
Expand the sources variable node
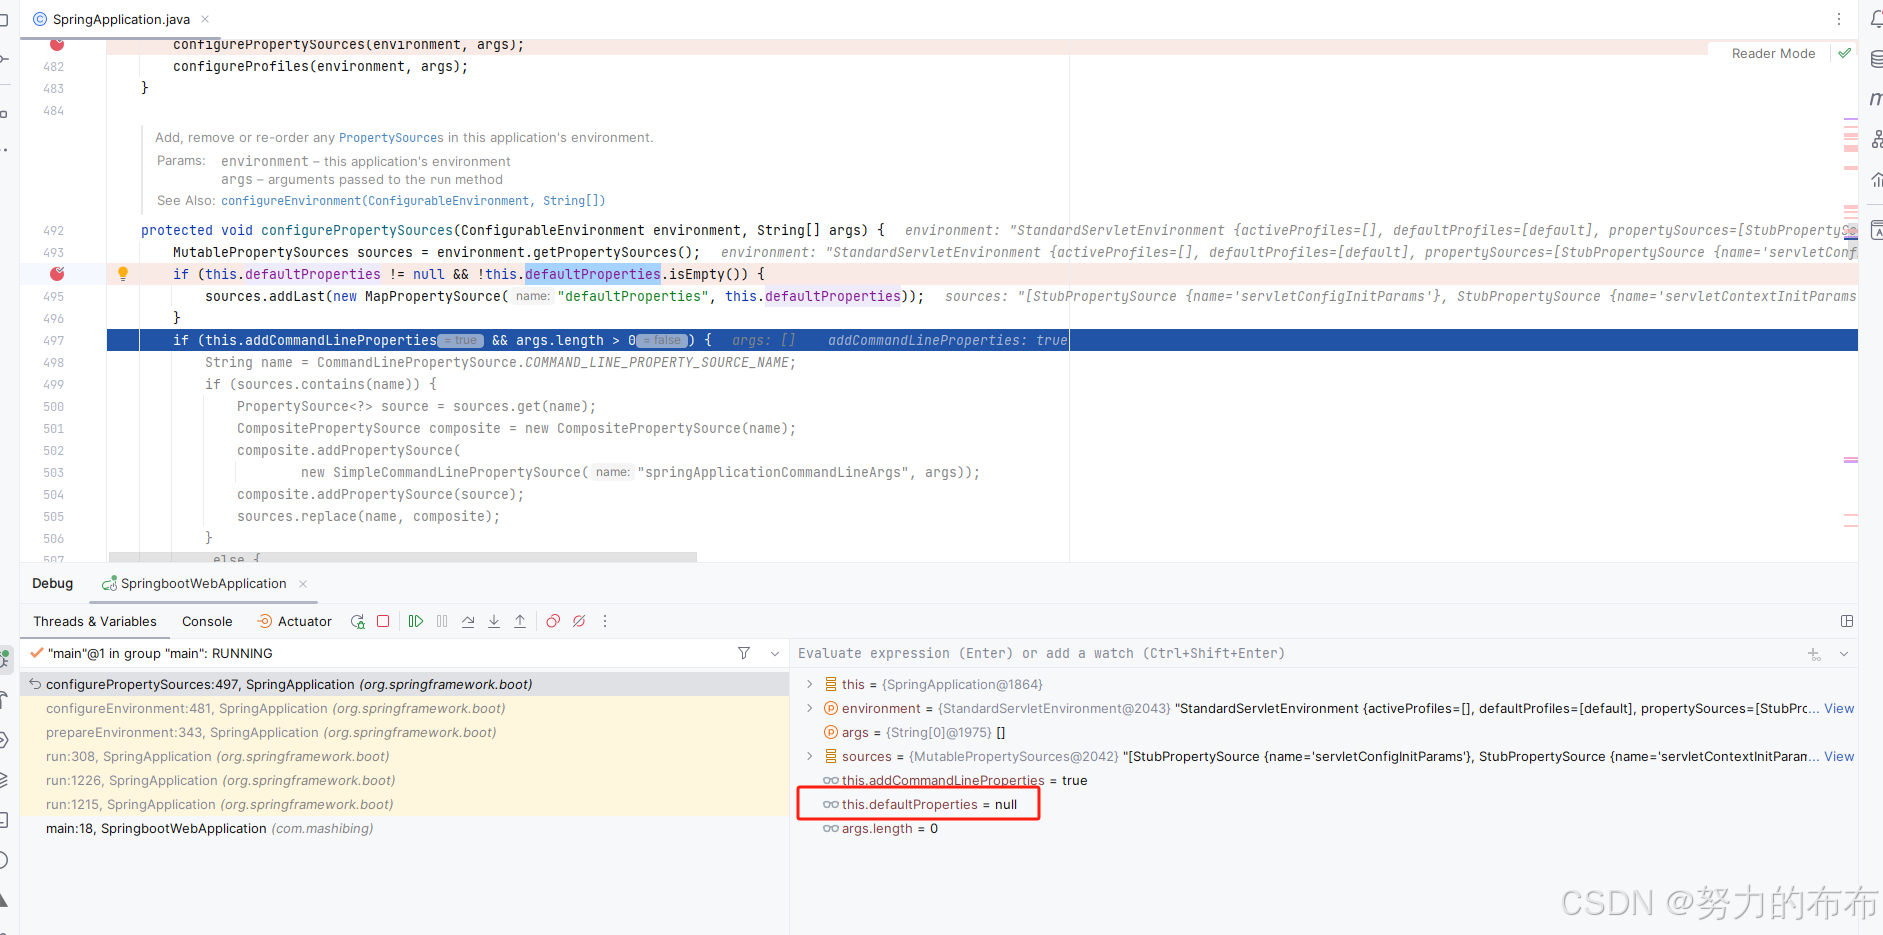click(x=810, y=756)
